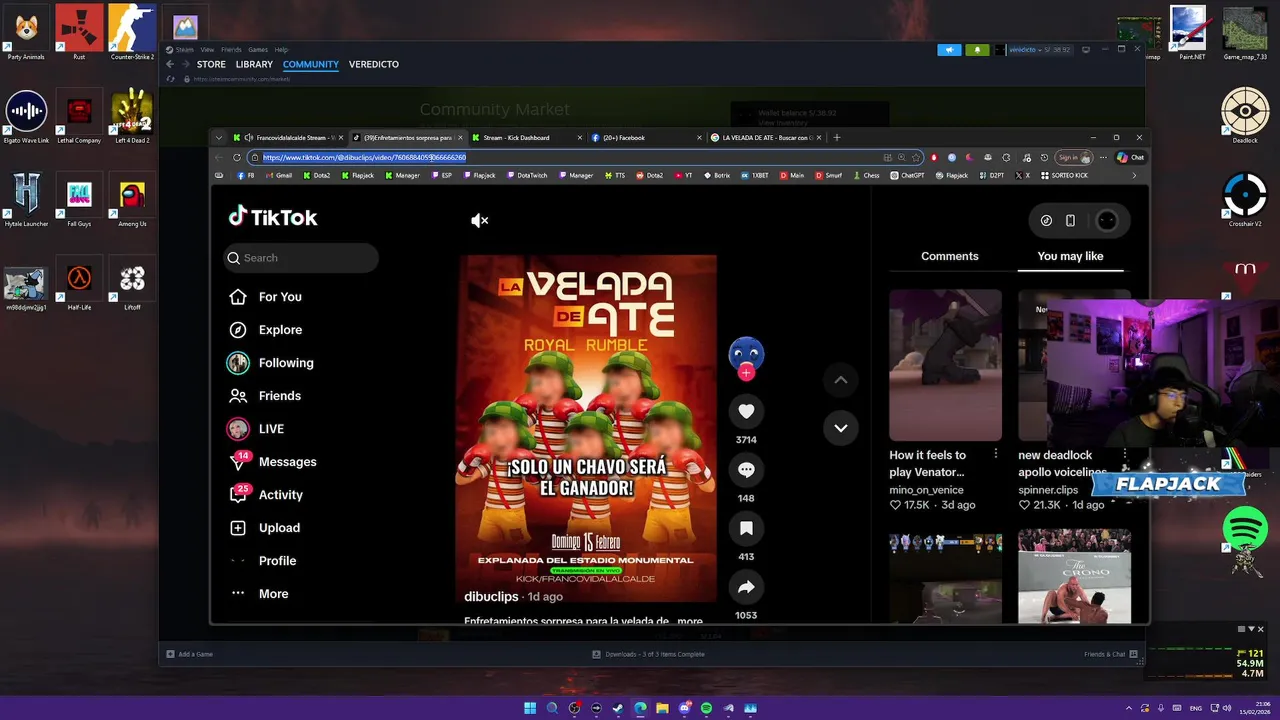Click Add a Game in Steam
1280x720 pixels.
click(190, 654)
